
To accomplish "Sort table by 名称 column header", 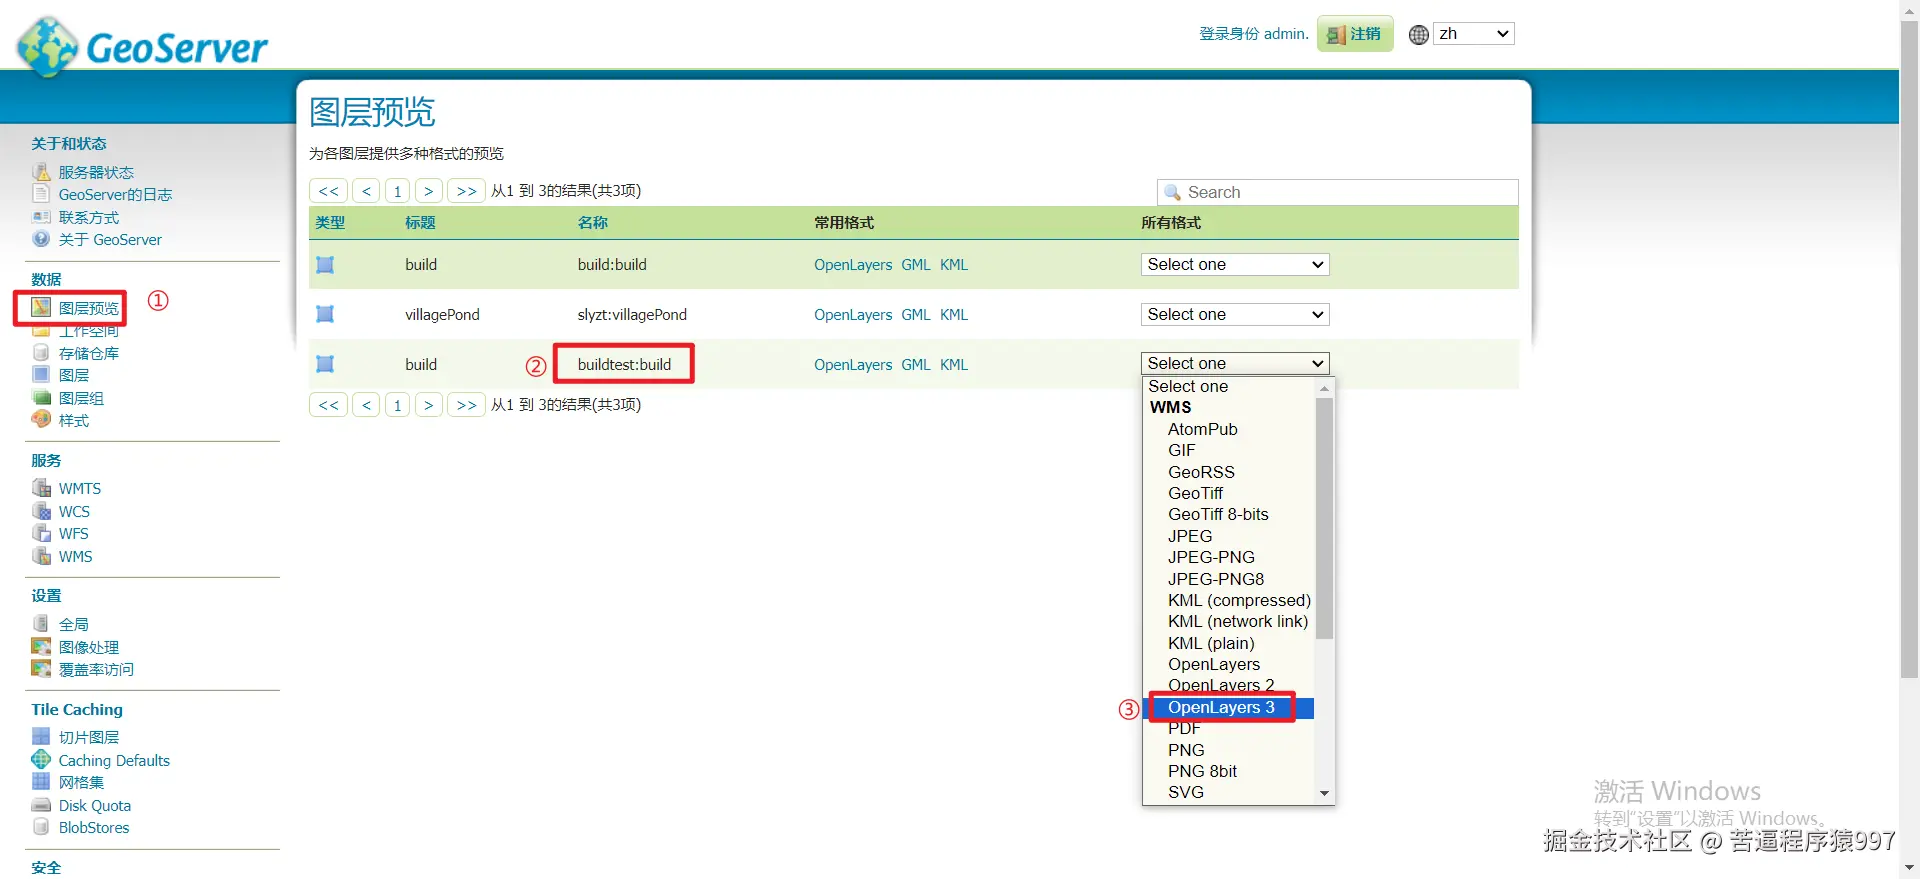I will pyautogui.click(x=592, y=223).
